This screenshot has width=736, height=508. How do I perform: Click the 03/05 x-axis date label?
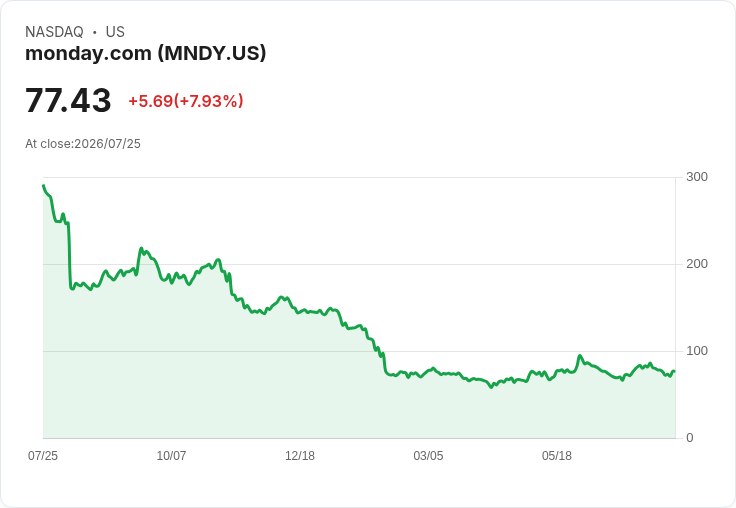[x=428, y=455]
